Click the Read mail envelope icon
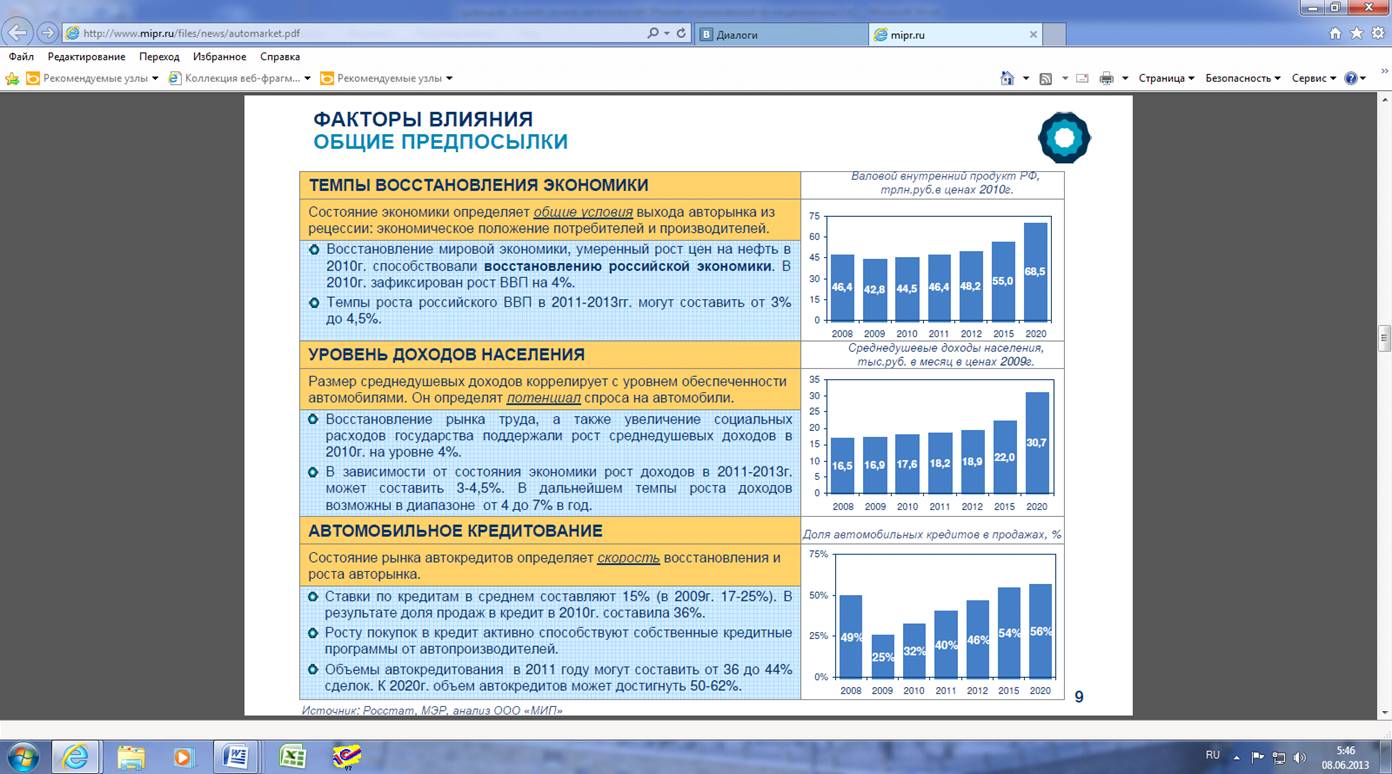This screenshot has height=774, width=1392. [x=1083, y=78]
